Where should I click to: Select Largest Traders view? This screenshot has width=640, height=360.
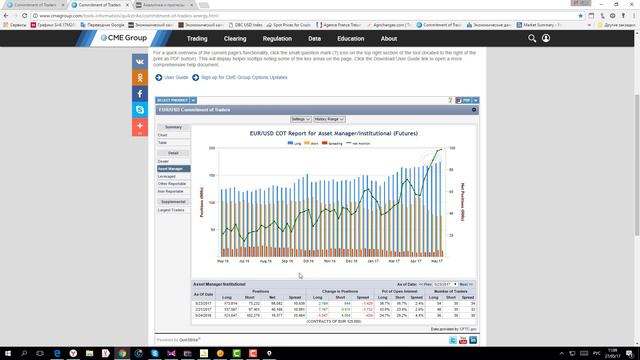[x=173, y=210]
